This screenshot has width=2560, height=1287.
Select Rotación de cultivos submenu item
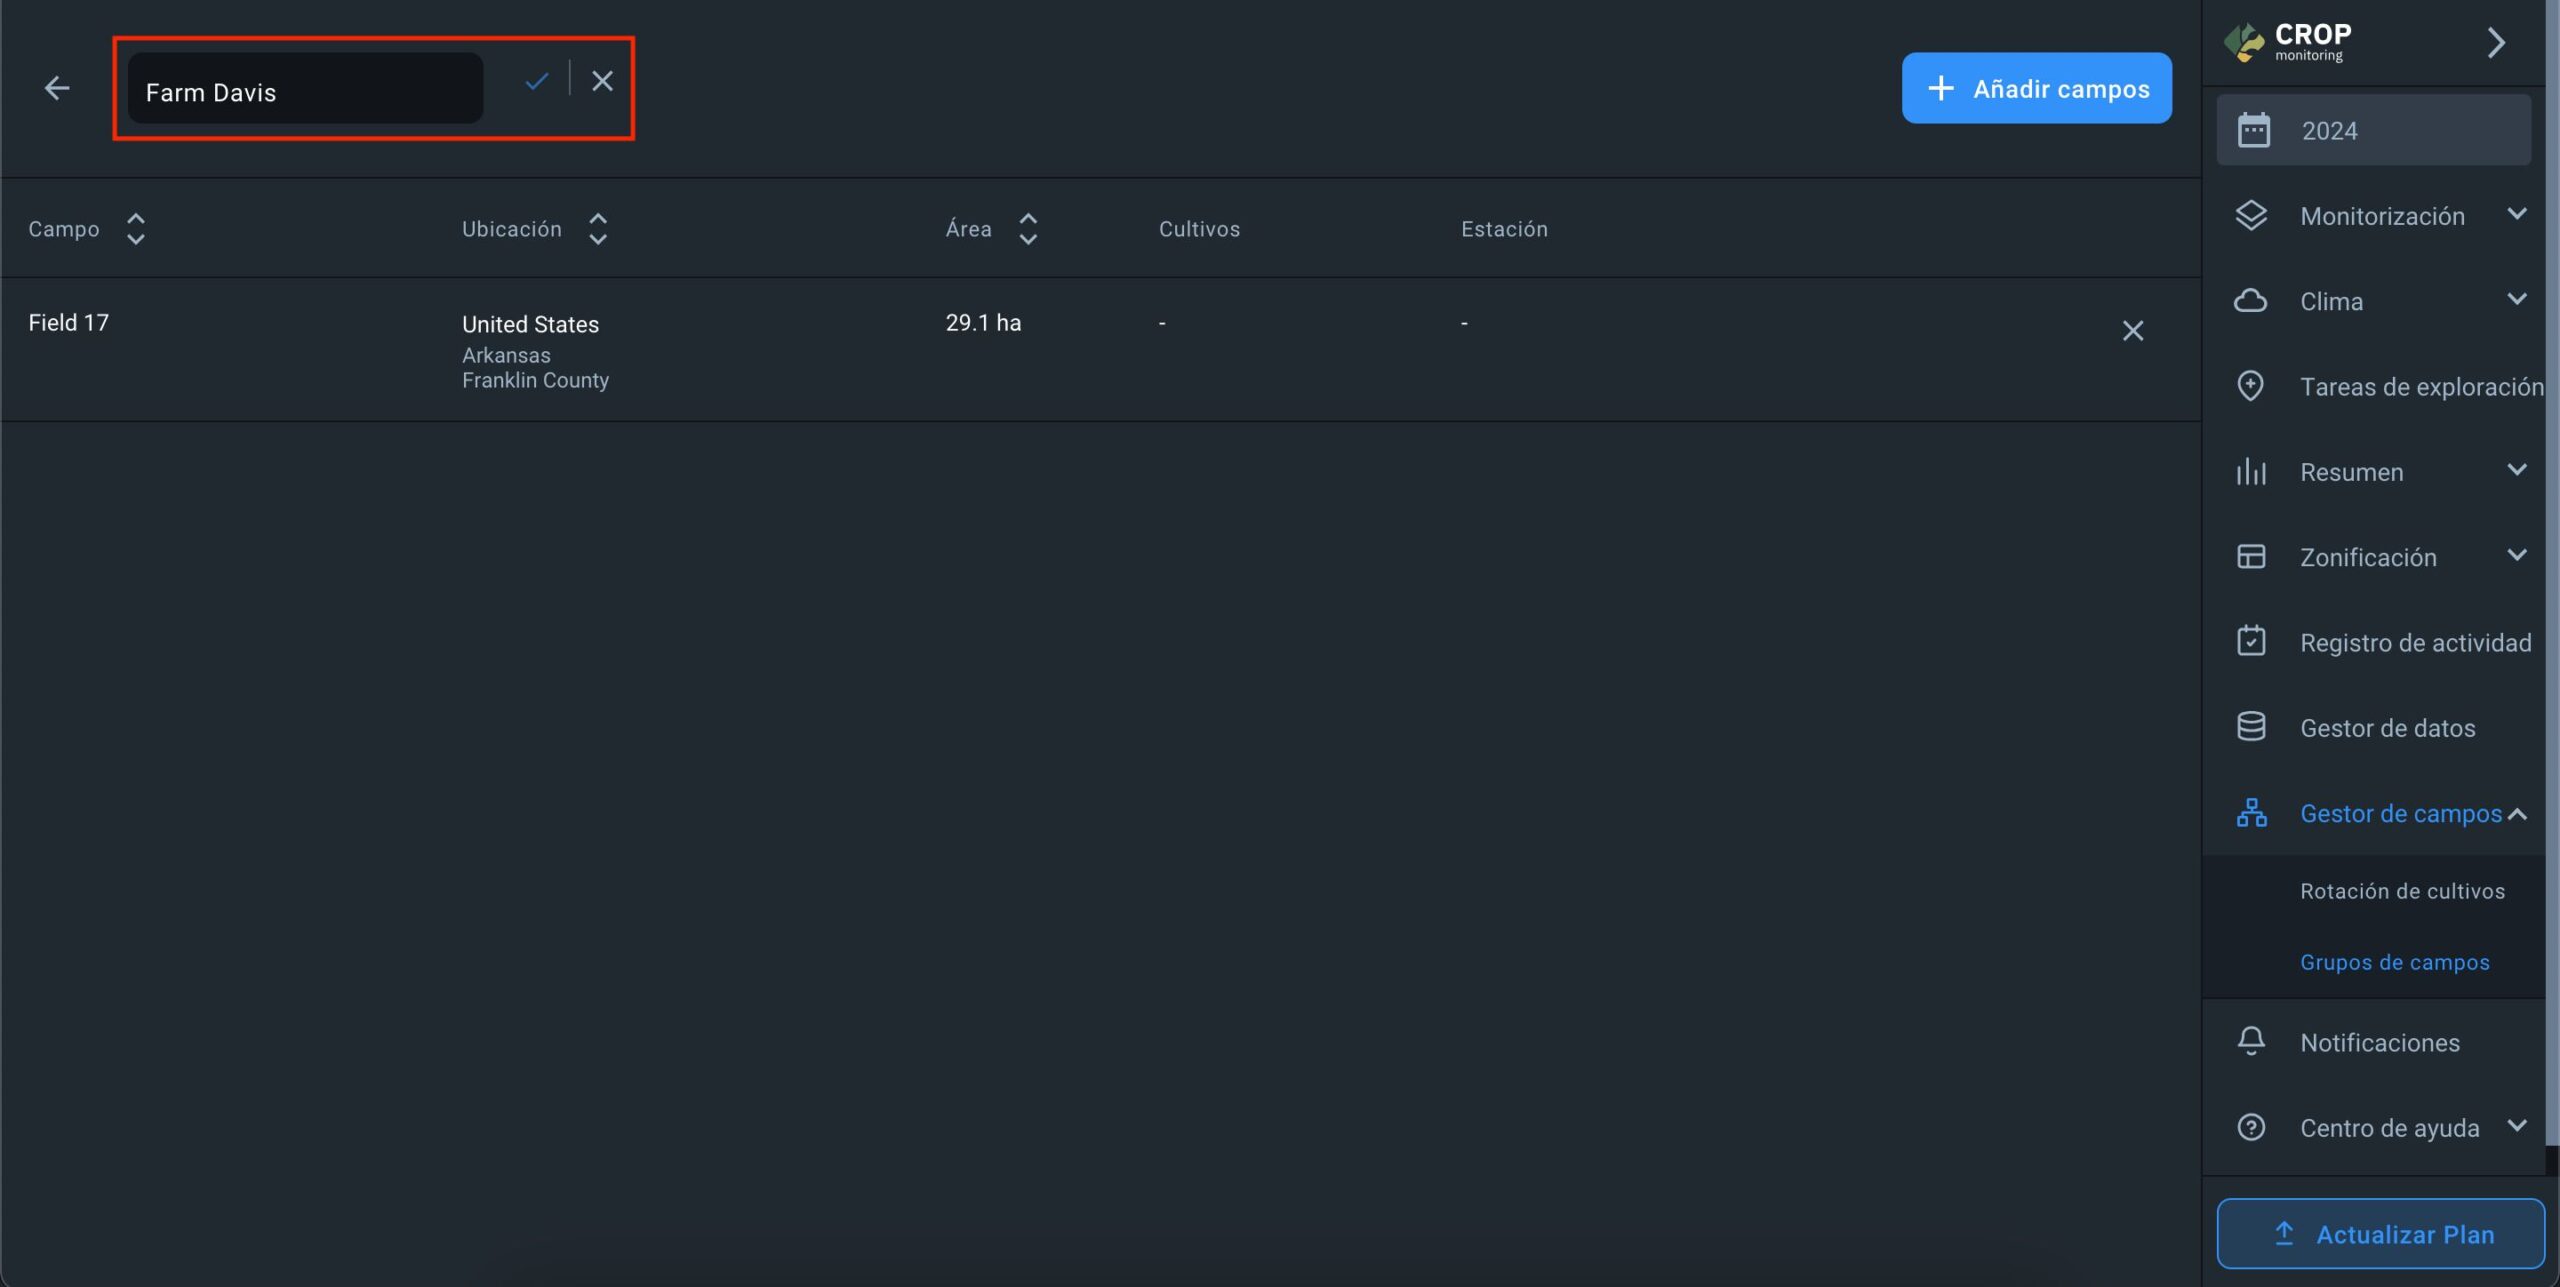point(2402,891)
